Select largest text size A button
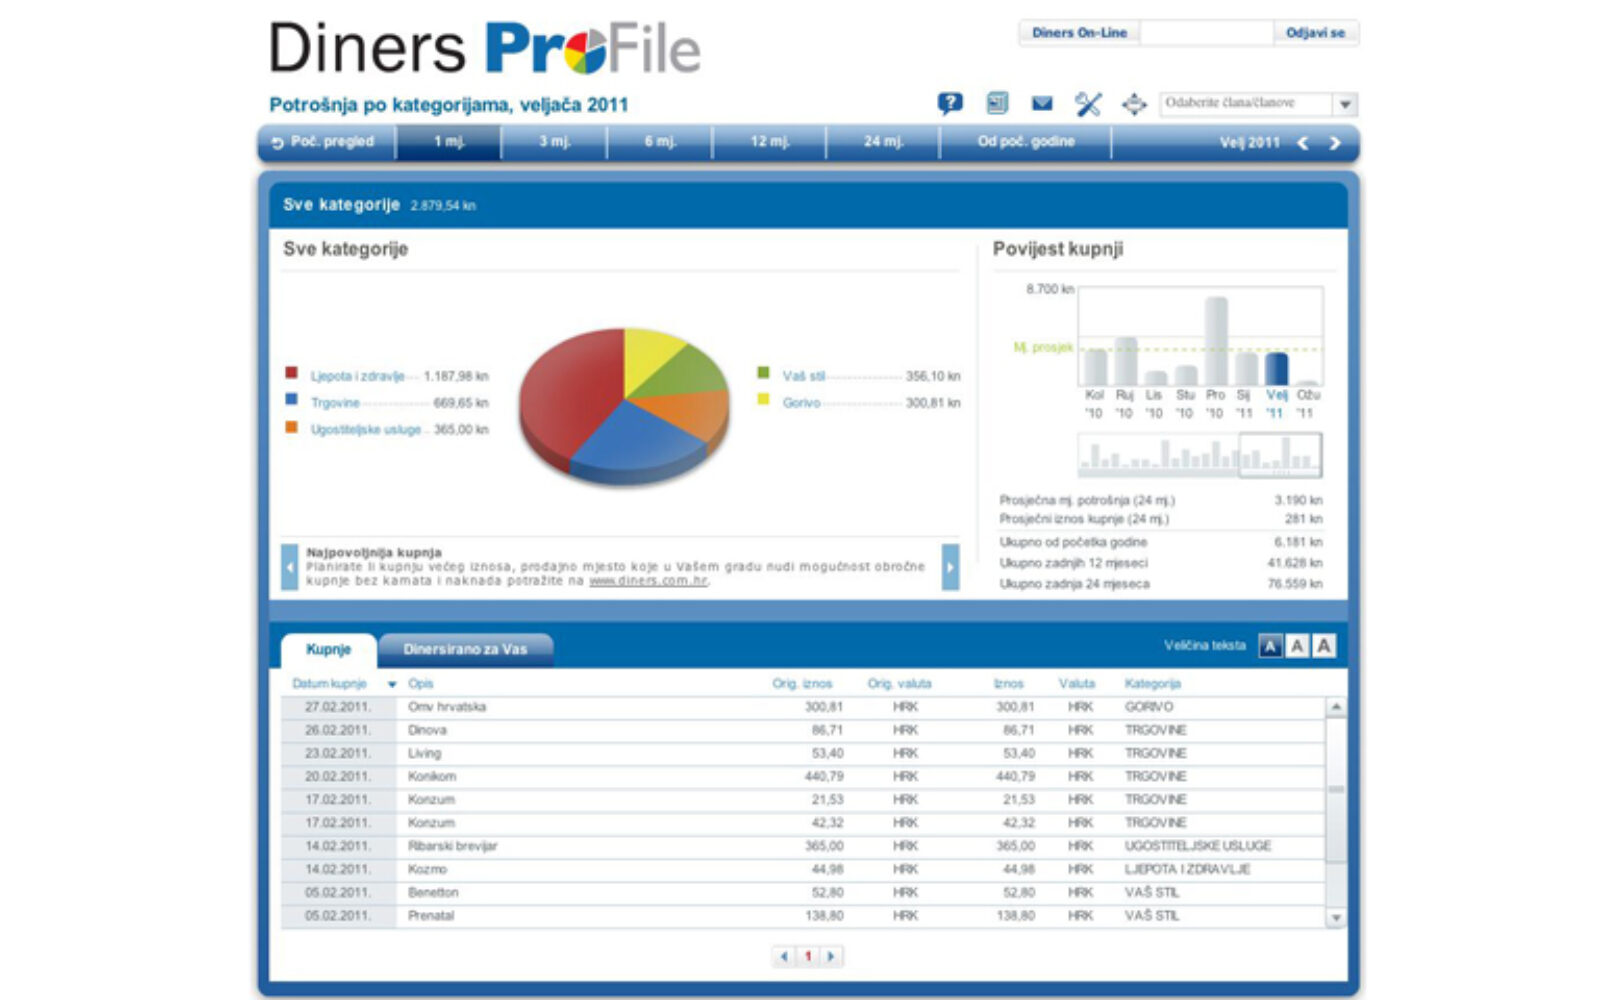The width and height of the screenshot is (1600, 1000). pyautogui.click(x=1324, y=646)
